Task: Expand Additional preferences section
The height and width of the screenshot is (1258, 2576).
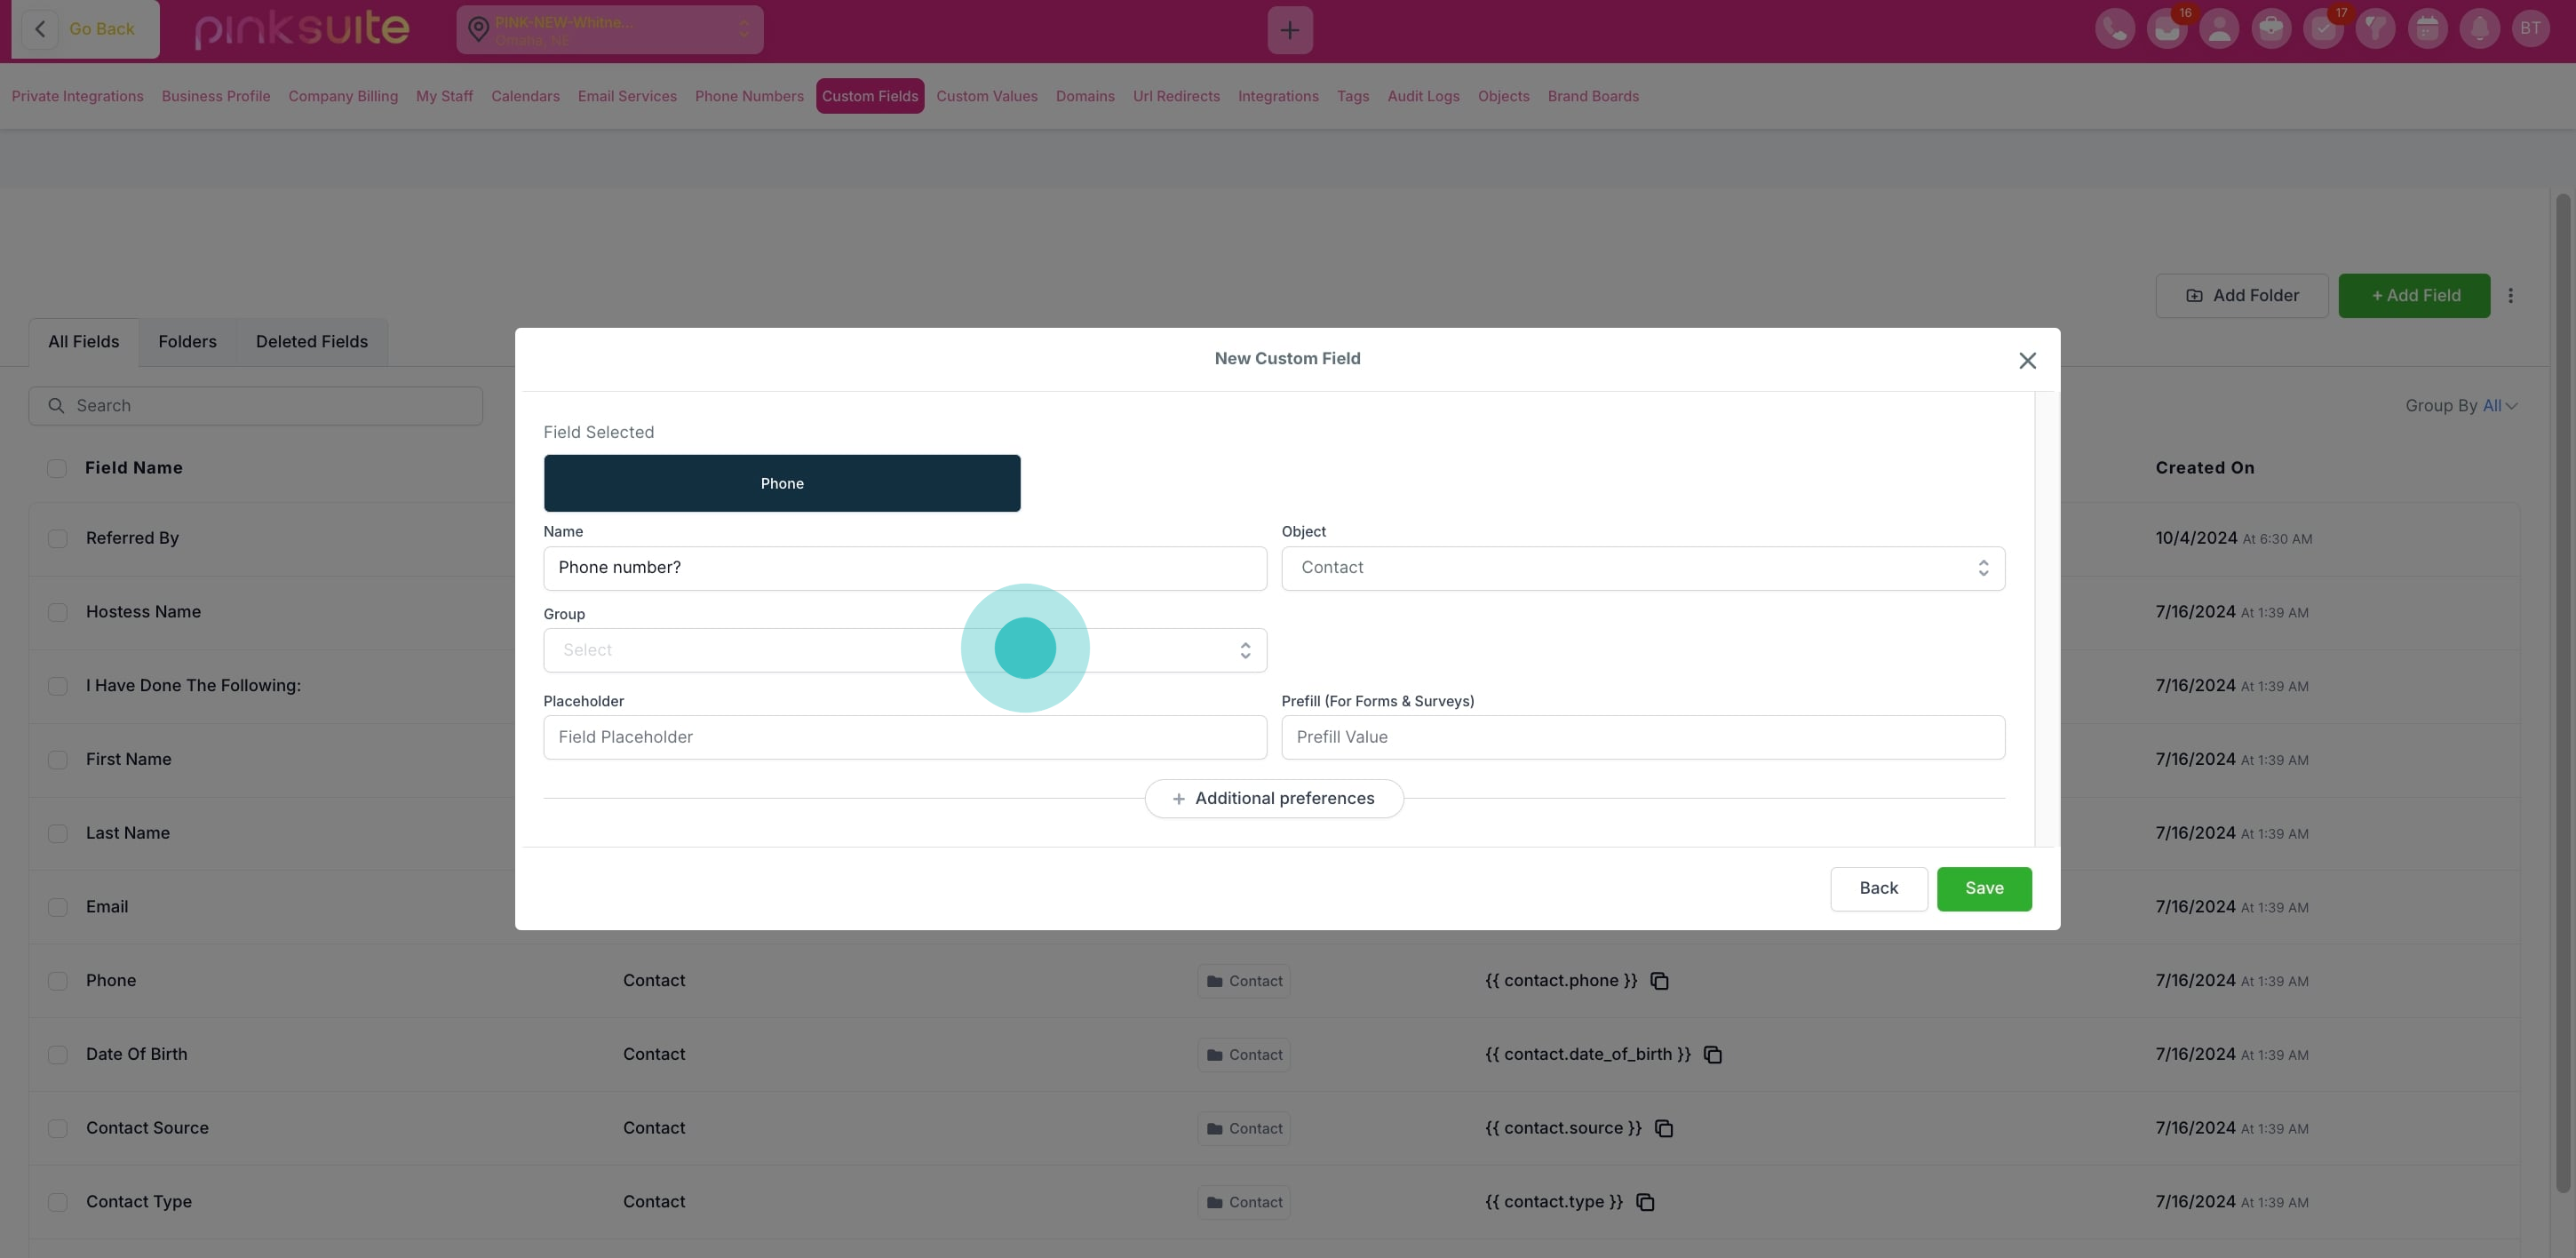Action: (x=1273, y=799)
